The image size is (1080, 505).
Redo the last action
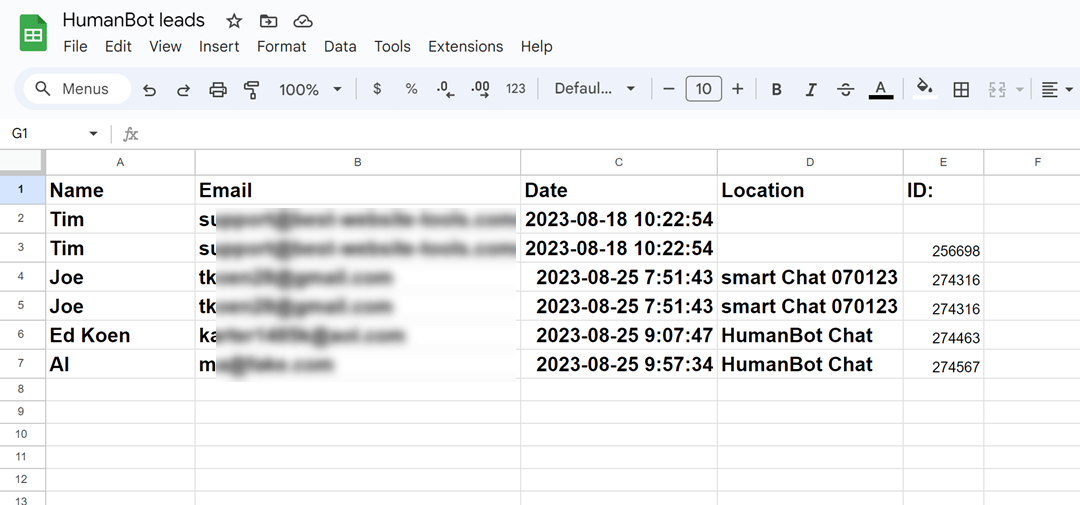coord(183,90)
